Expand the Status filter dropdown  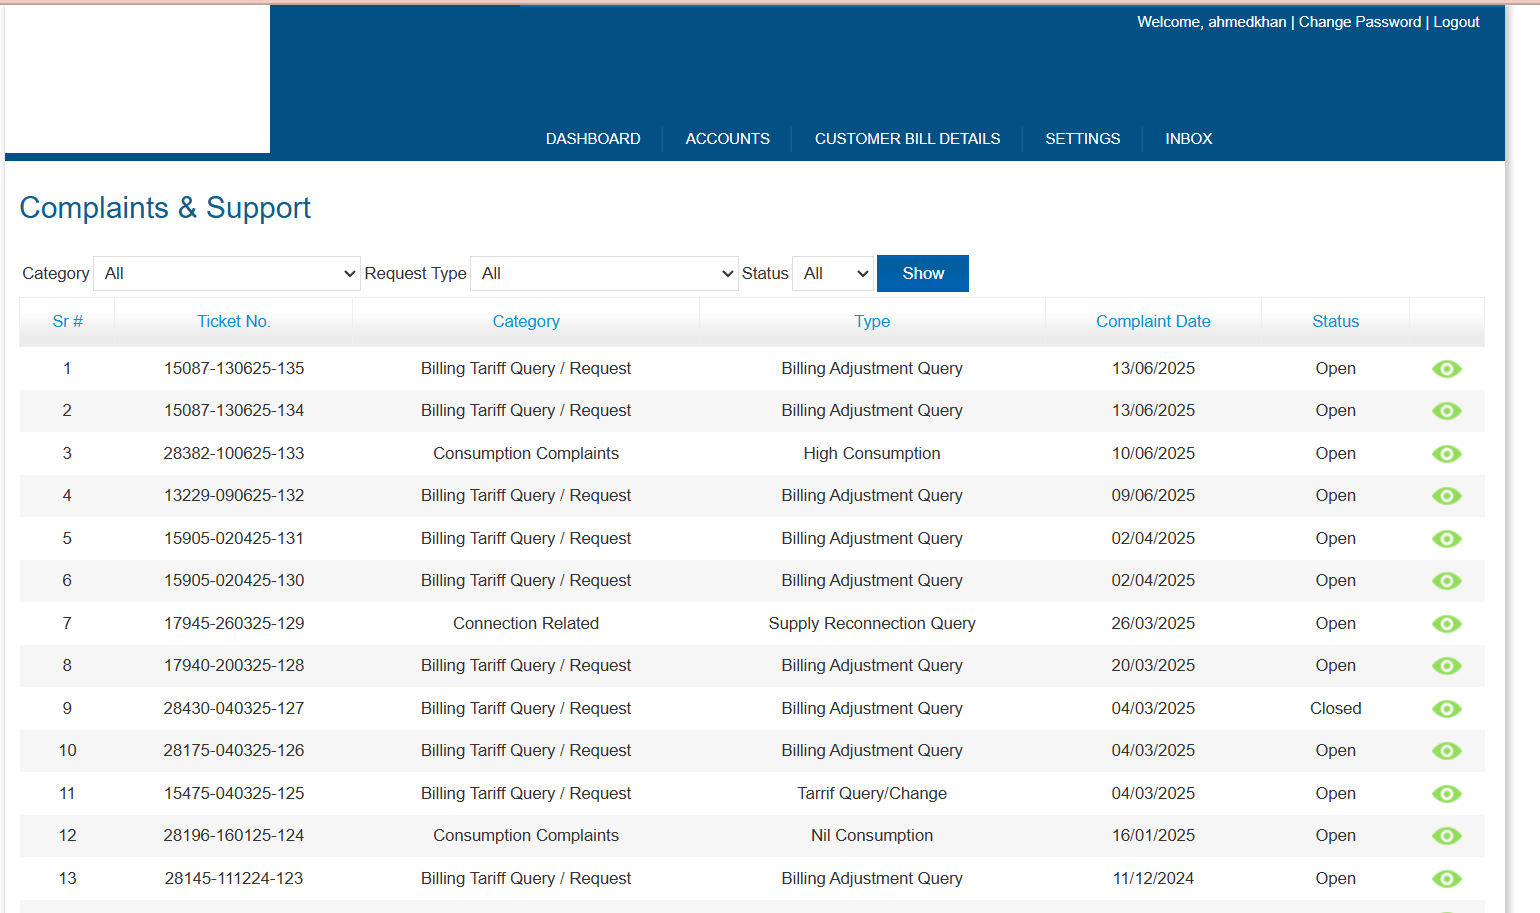[x=833, y=274]
